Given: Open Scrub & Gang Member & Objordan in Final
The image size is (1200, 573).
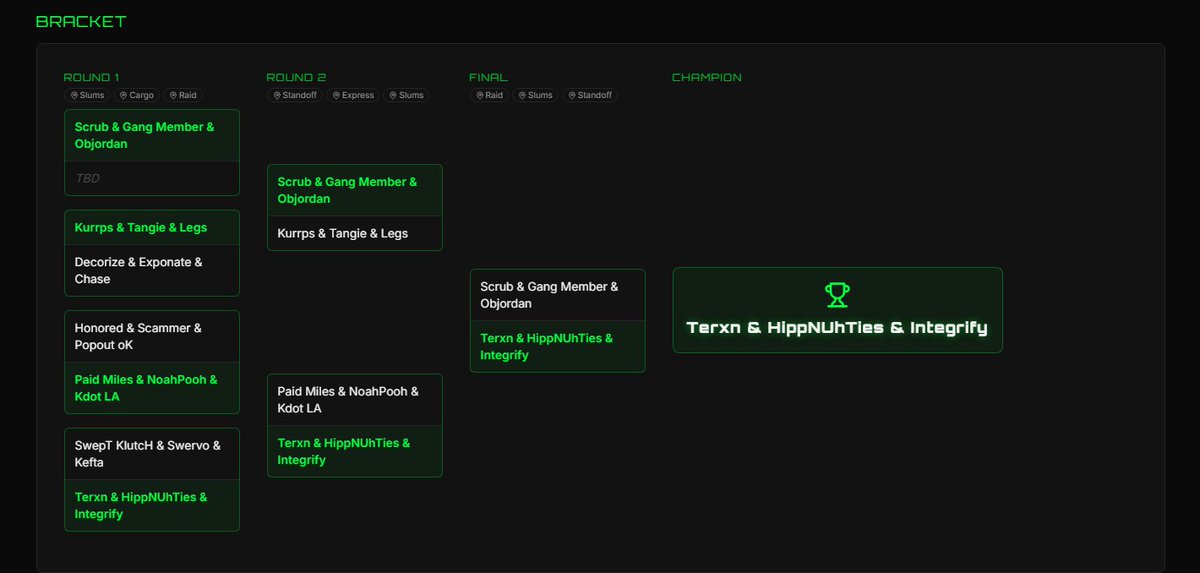Looking at the screenshot, I should click(558, 295).
